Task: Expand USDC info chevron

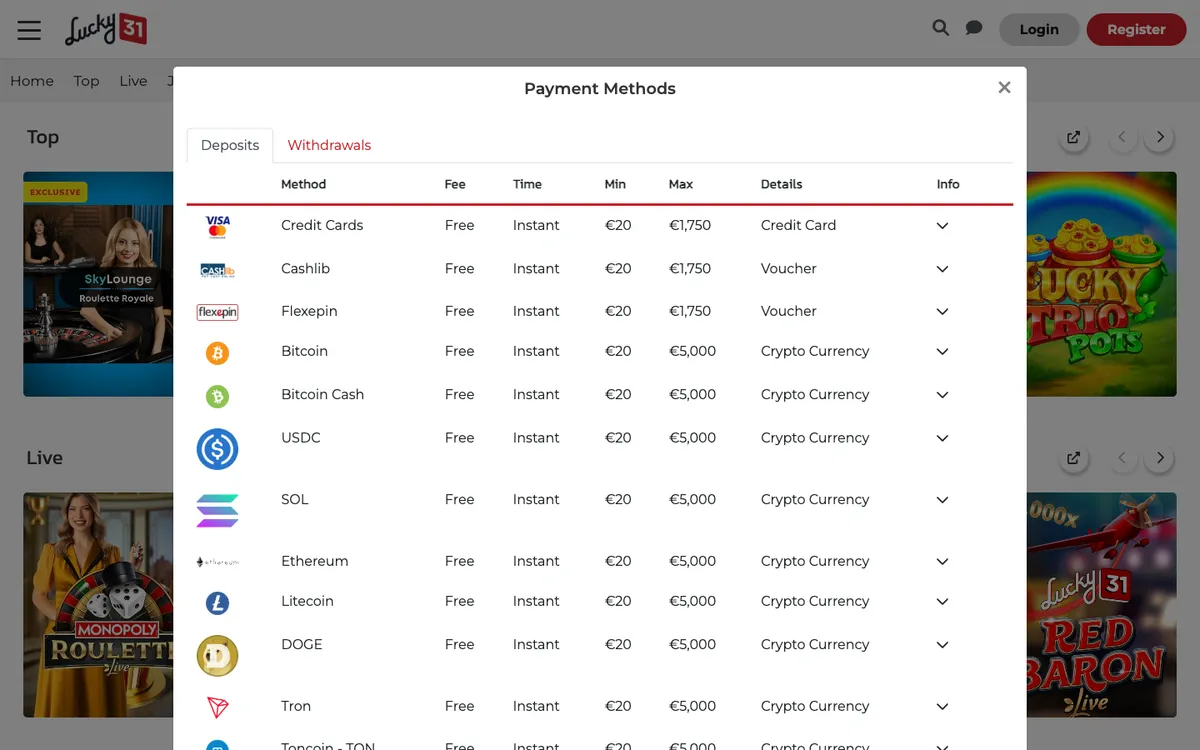Action: coord(942,438)
